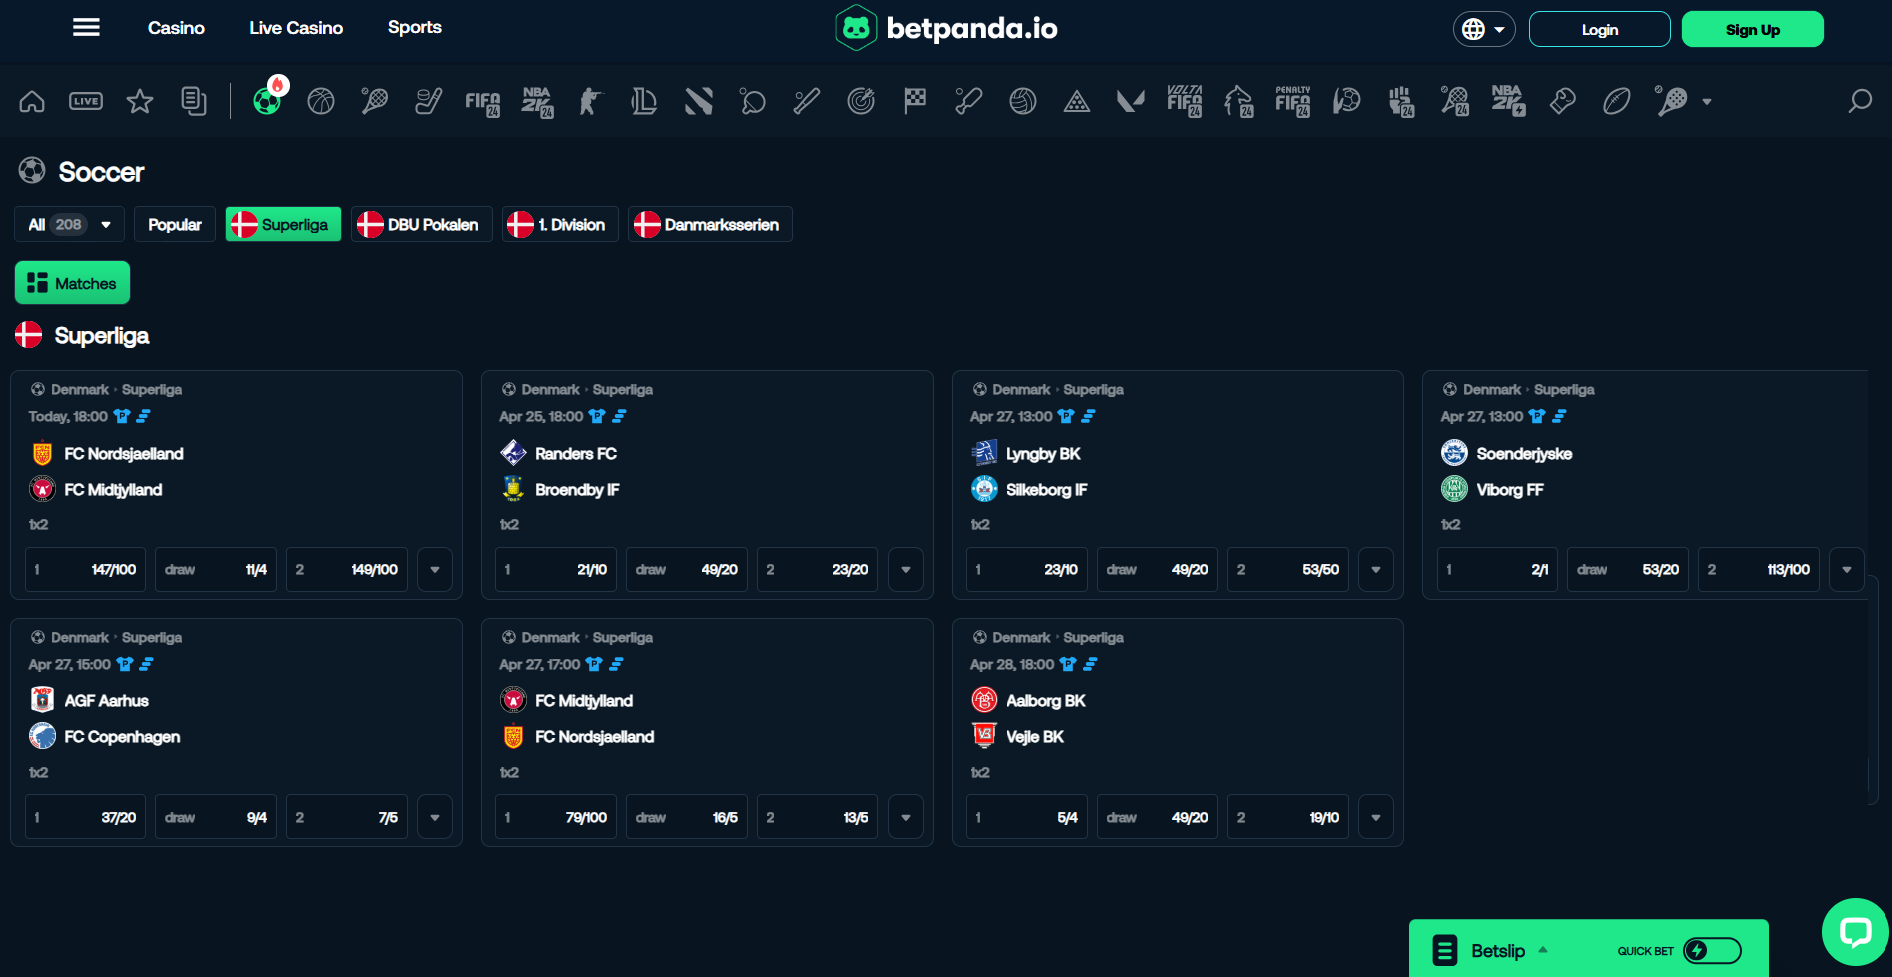Select the Snooker triangle icon
The width and height of the screenshot is (1892, 977).
pyautogui.click(x=1077, y=101)
